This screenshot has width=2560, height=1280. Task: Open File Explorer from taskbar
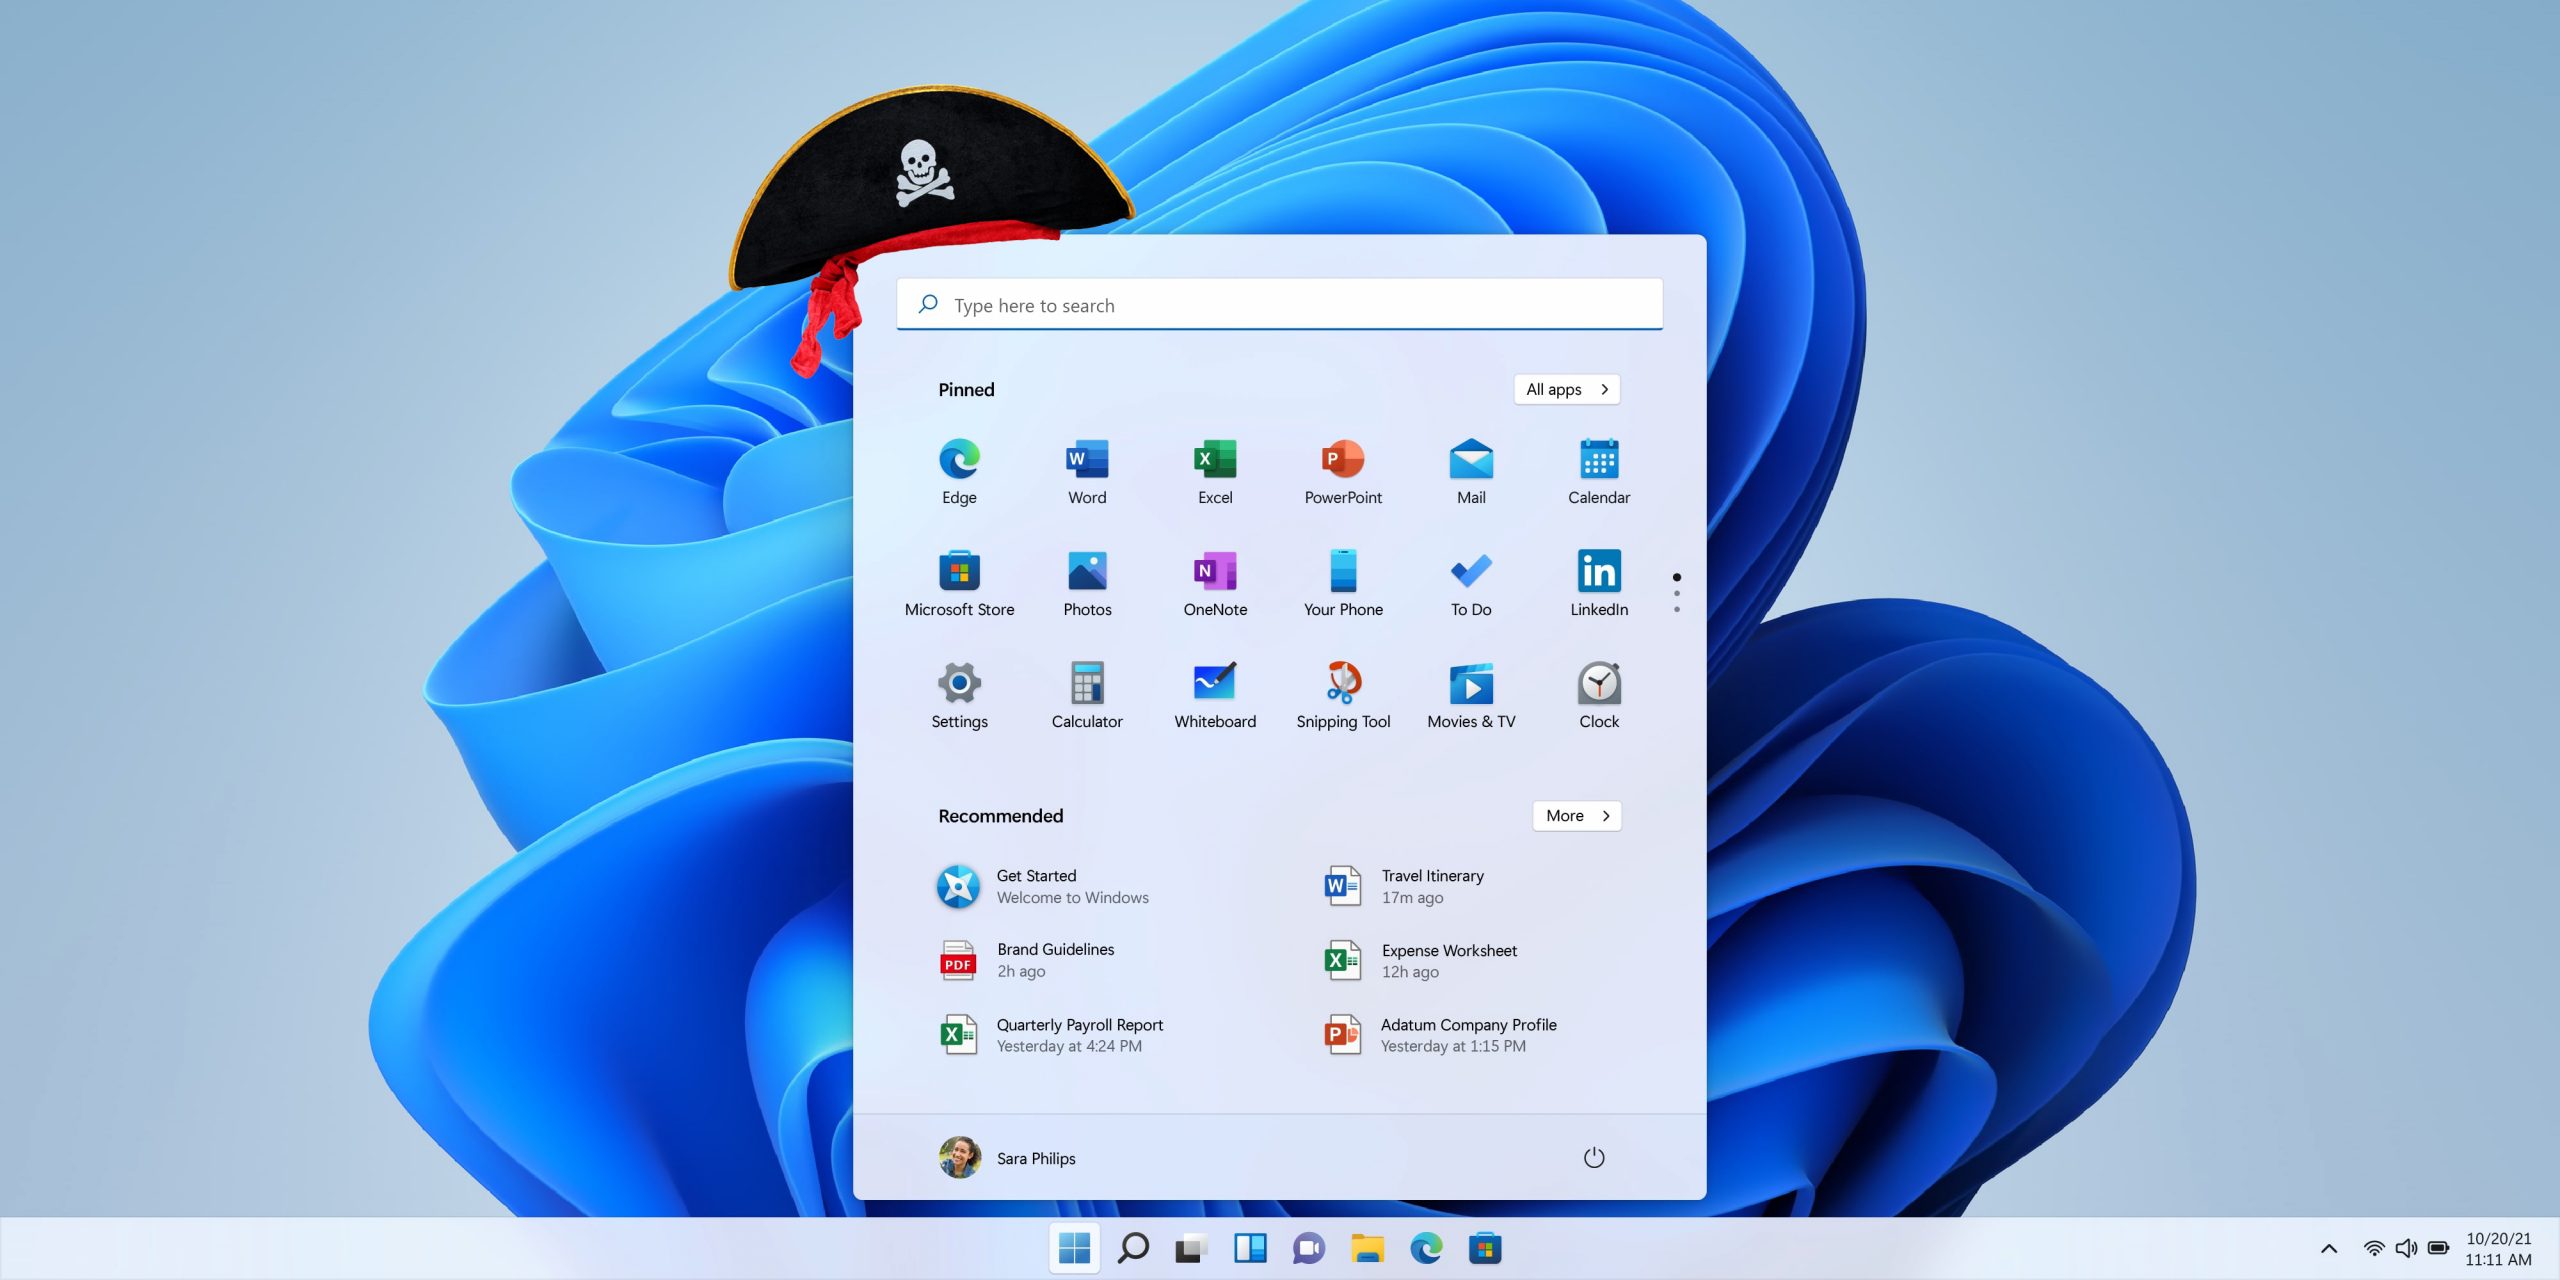1367,1248
